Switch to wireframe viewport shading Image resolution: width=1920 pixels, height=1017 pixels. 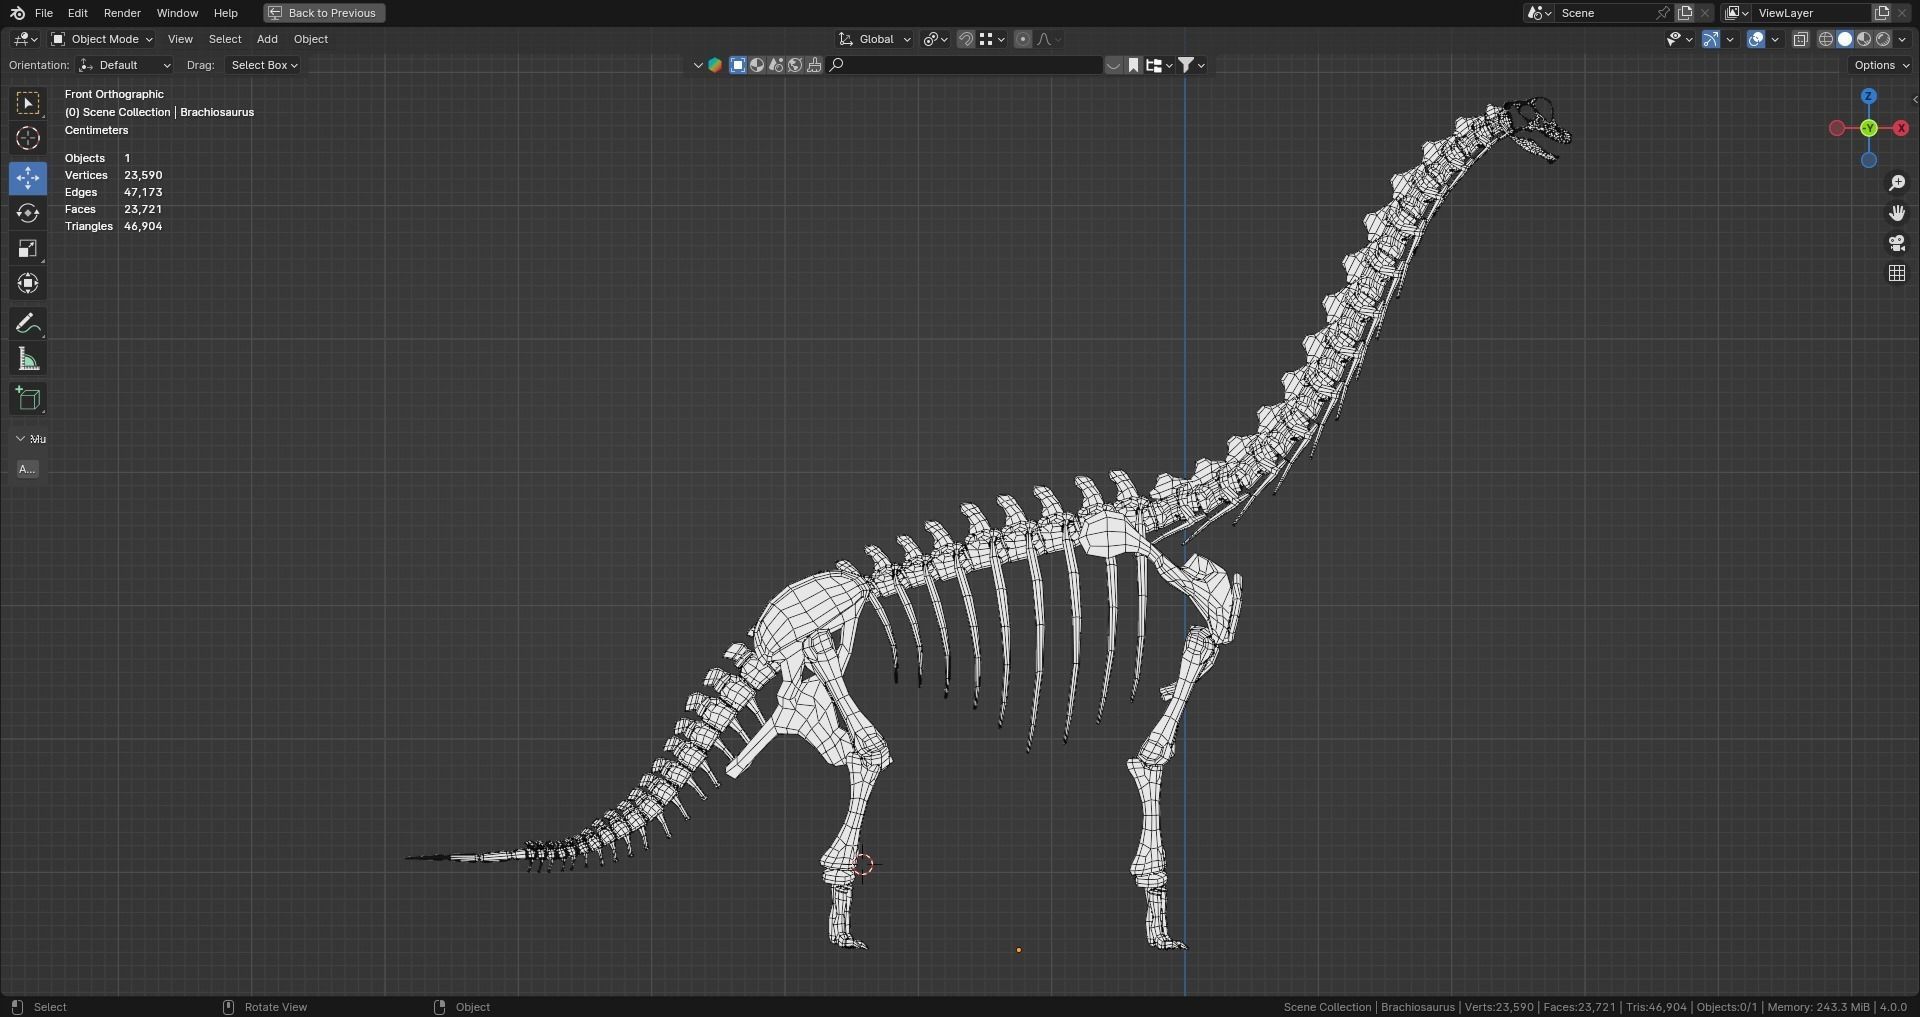(x=1825, y=39)
